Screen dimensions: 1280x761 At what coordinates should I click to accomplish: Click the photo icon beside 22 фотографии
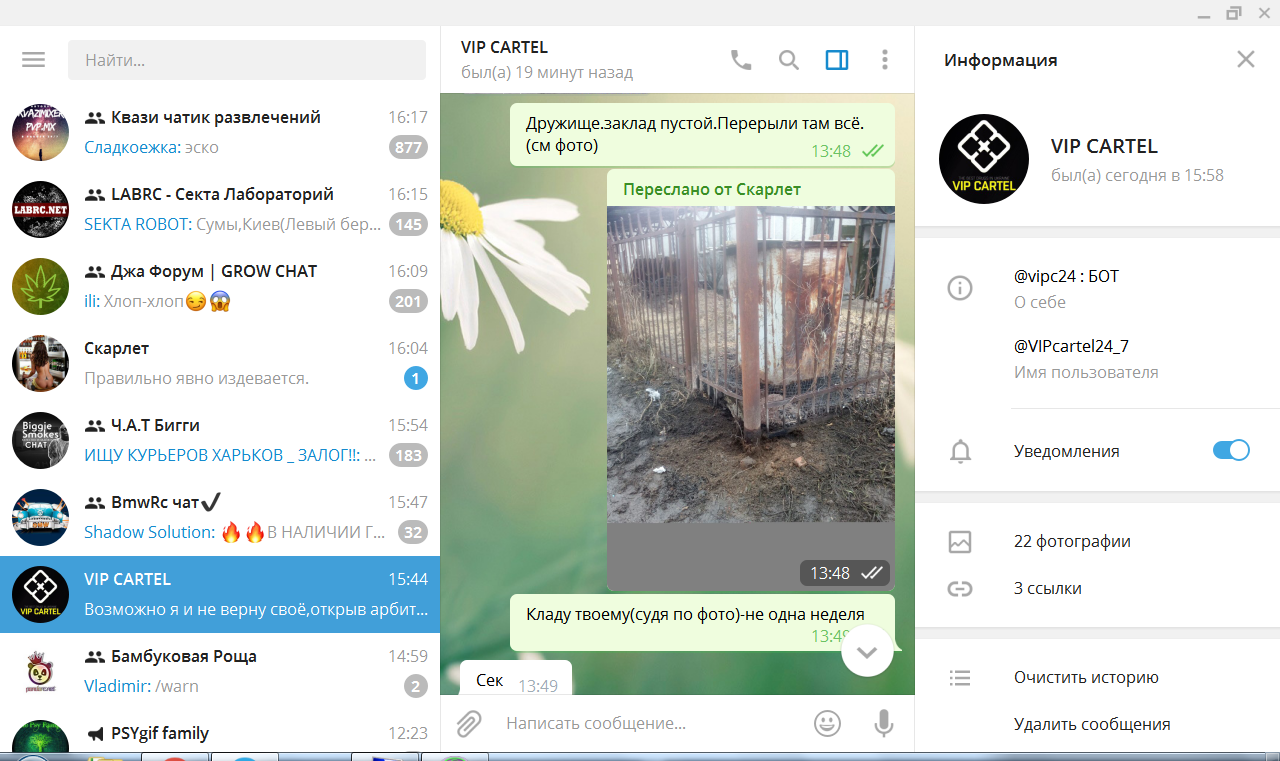point(960,542)
